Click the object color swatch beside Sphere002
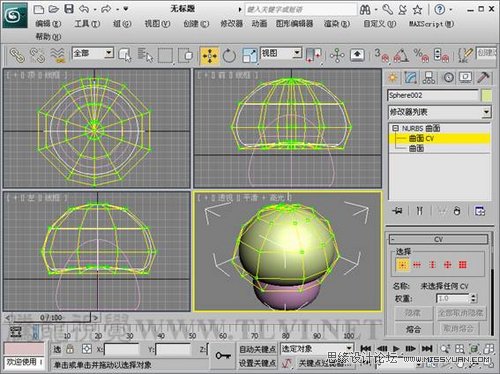 [486, 95]
